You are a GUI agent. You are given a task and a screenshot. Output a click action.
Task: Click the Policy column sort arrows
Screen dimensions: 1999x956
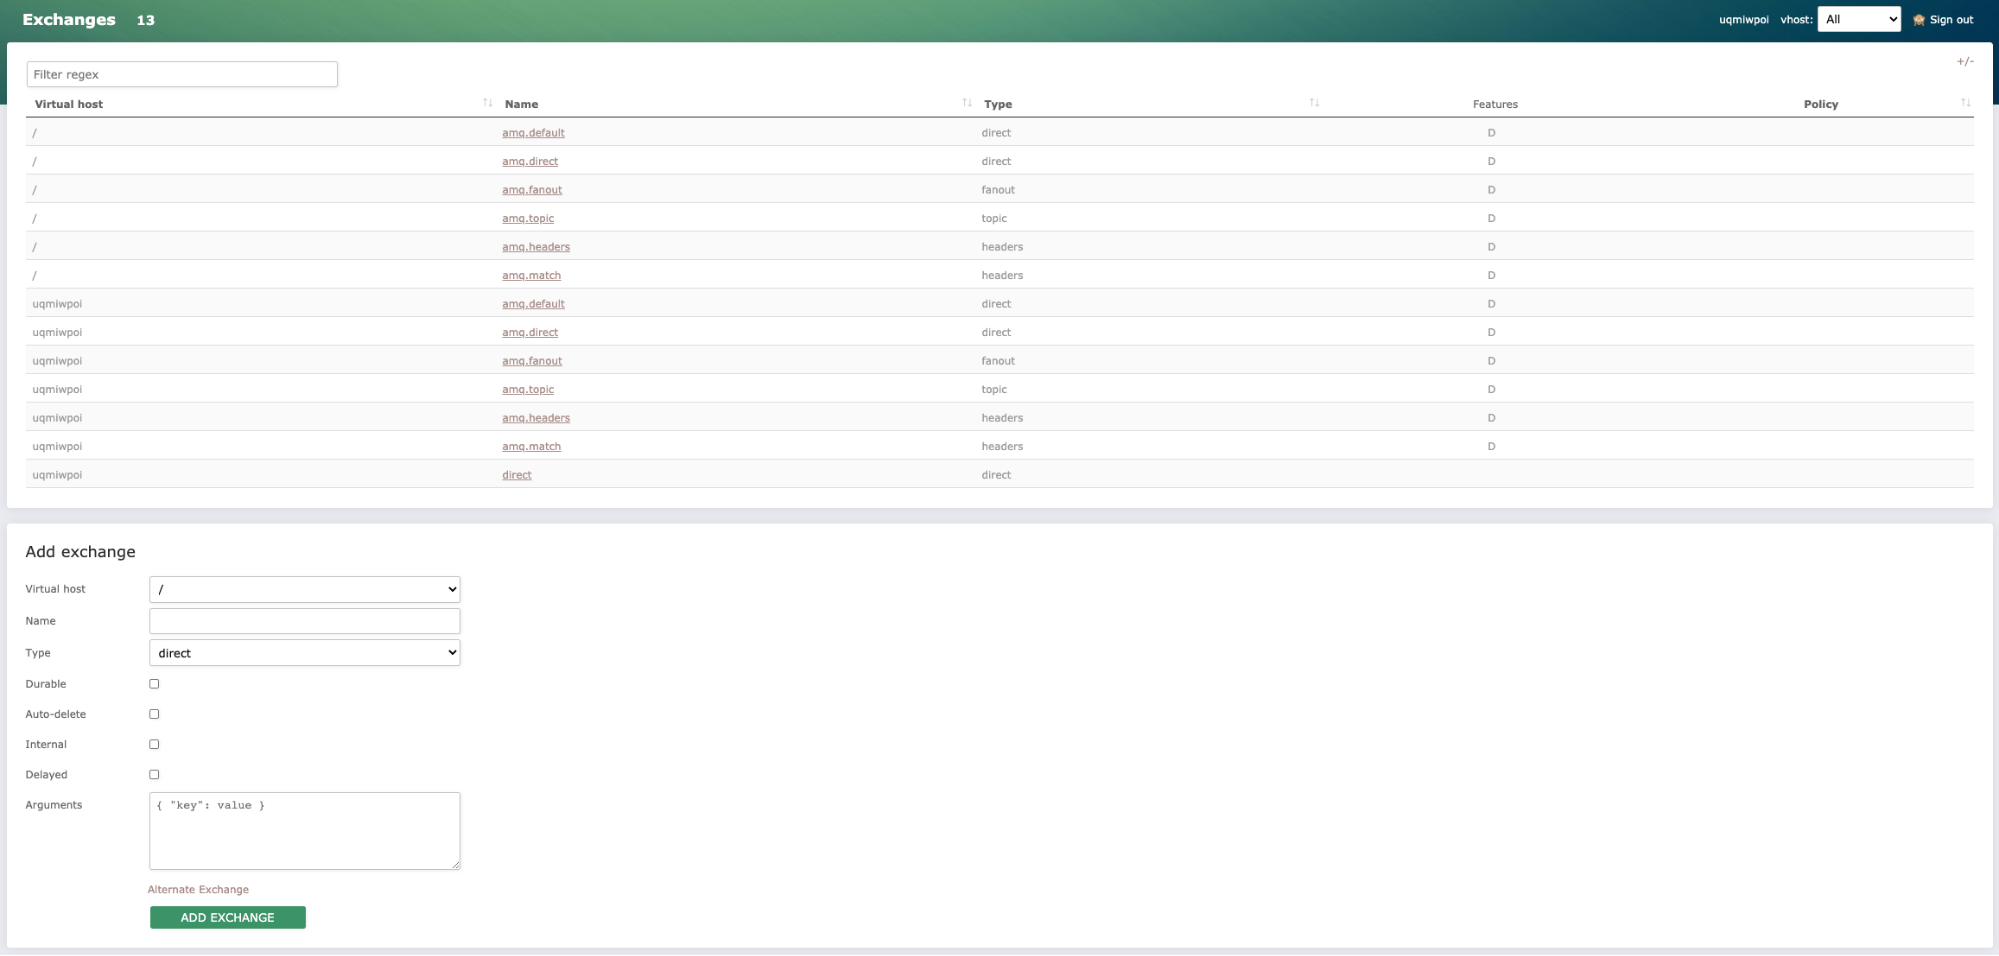point(1965,103)
